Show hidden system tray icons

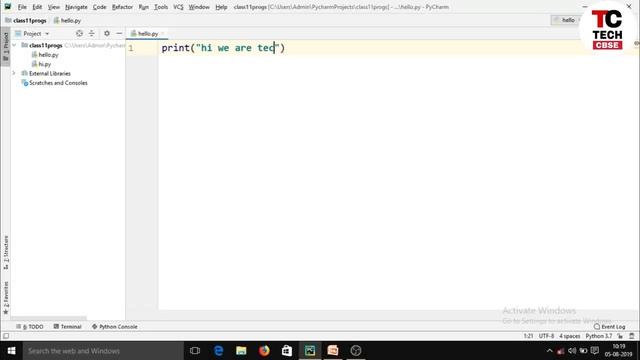(x=549, y=351)
